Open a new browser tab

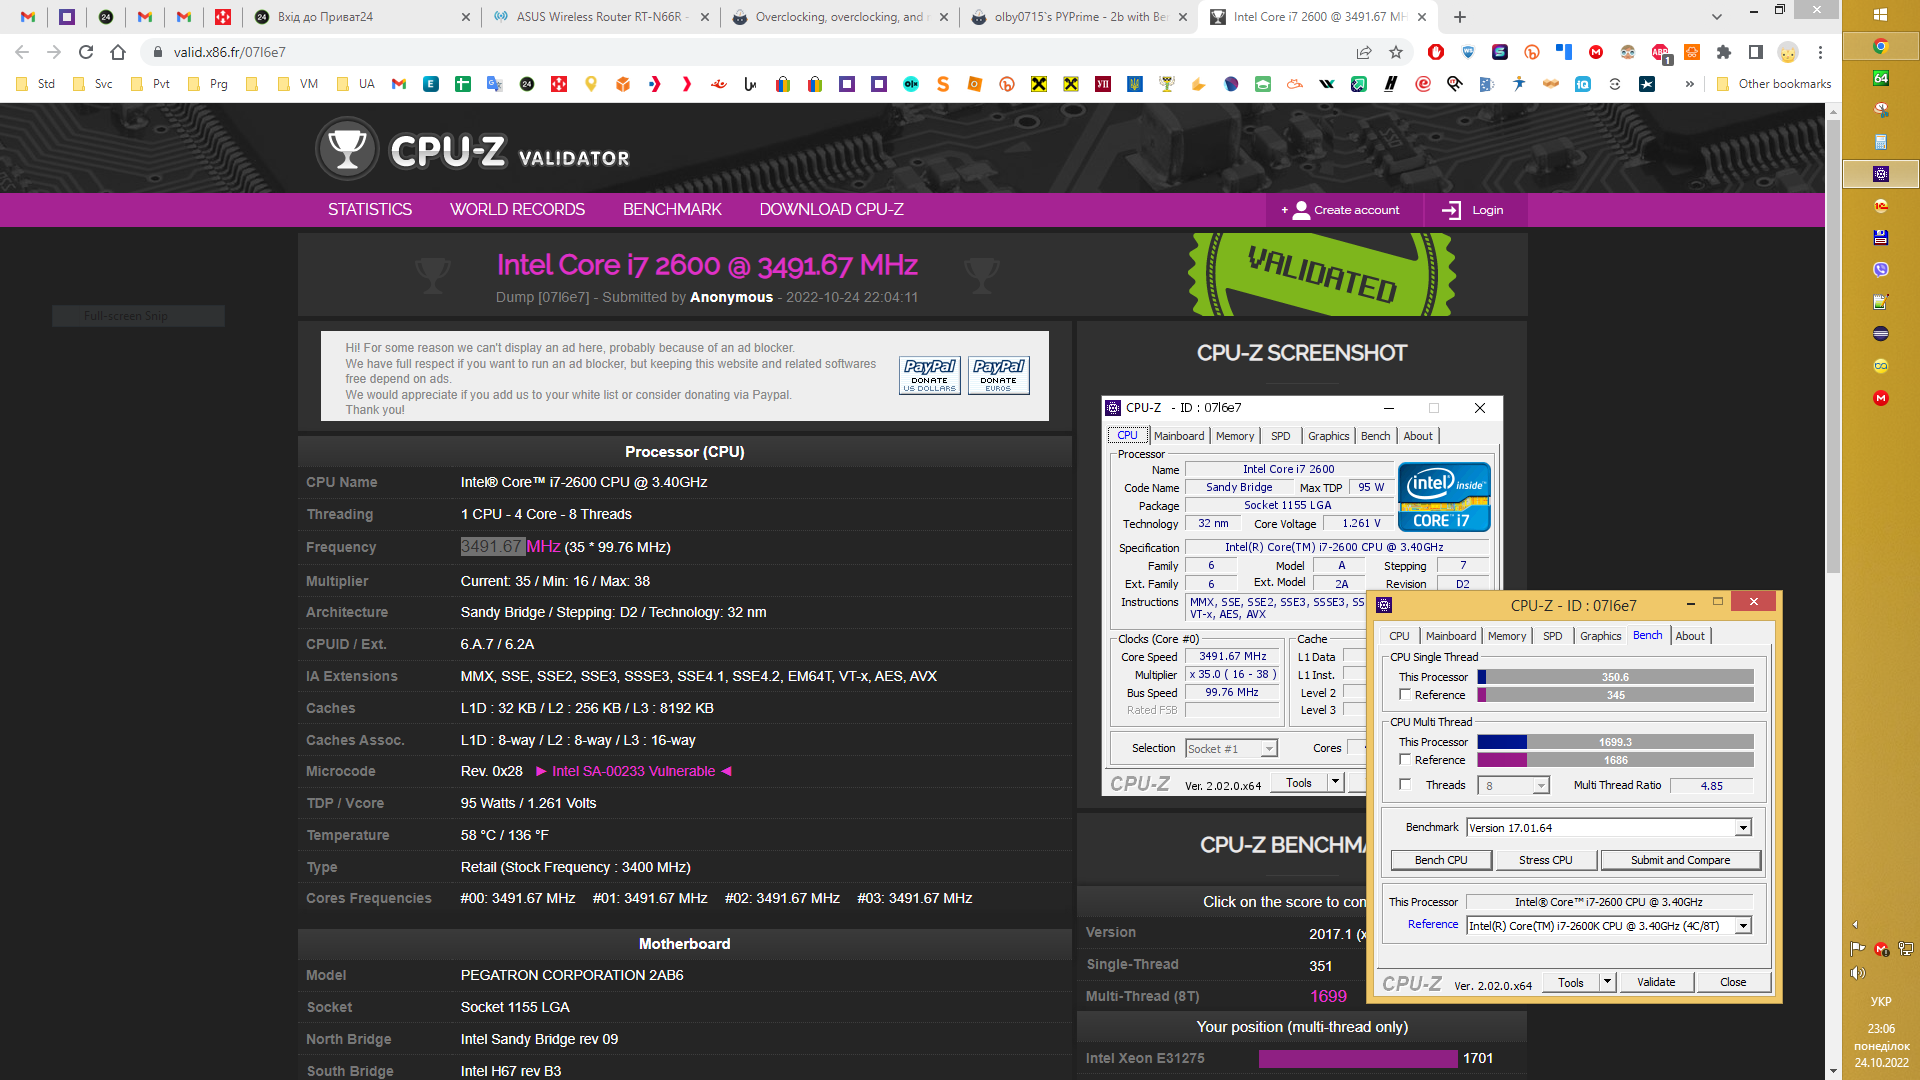tap(1460, 17)
